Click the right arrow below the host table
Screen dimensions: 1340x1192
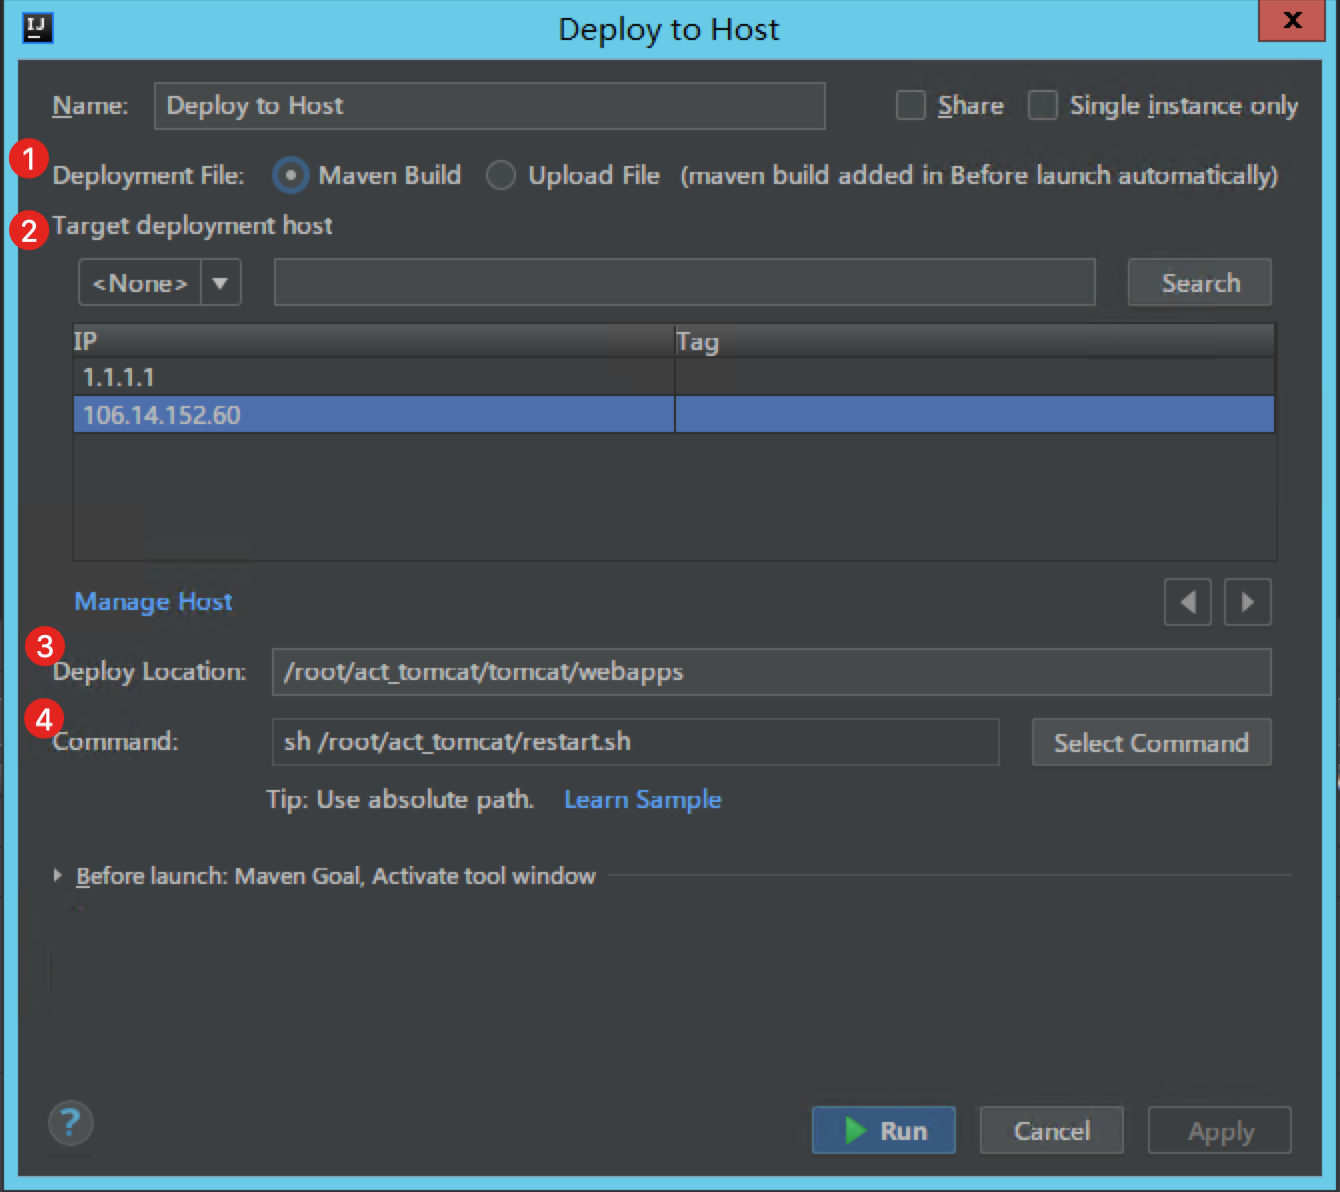click(1247, 601)
